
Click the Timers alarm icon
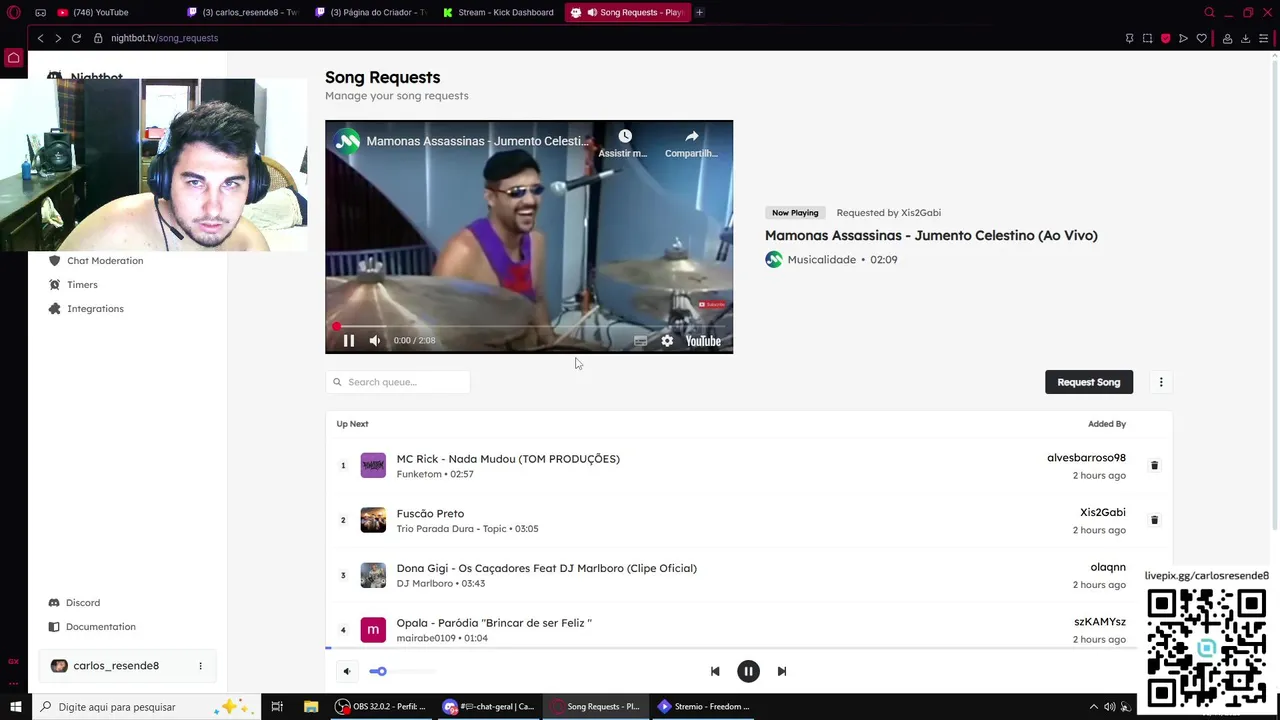[x=54, y=285]
